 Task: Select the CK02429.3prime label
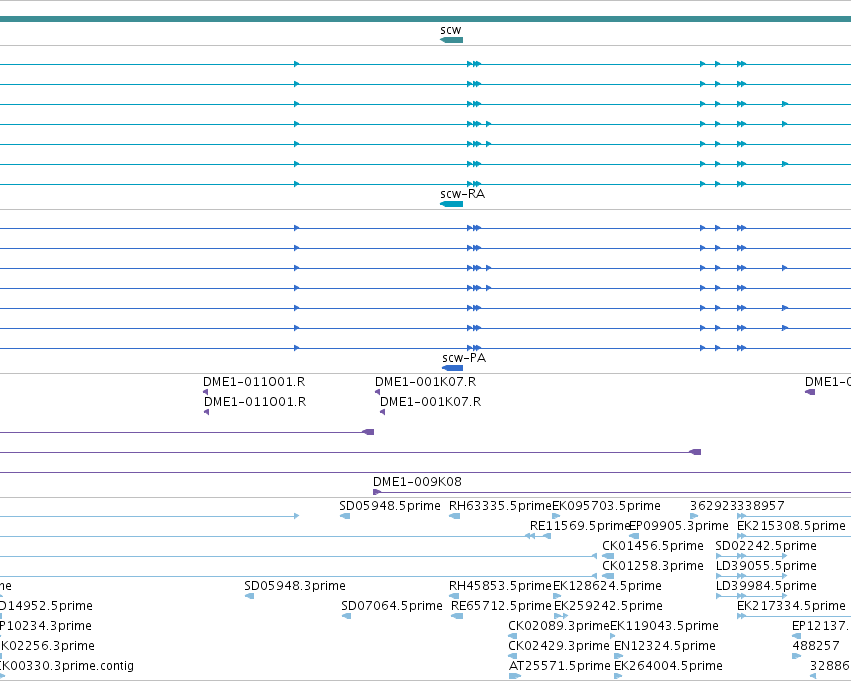(x=559, y=646)
